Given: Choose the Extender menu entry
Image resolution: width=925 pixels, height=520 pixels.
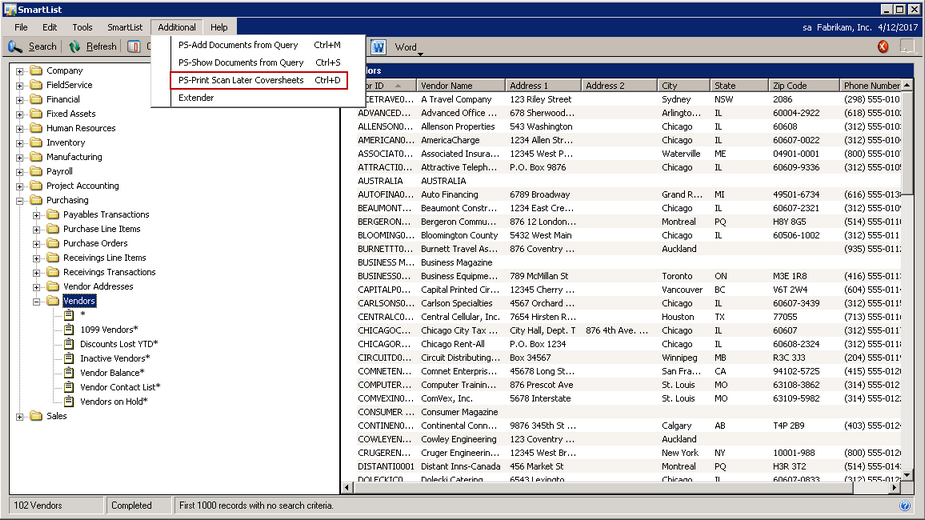Looking at the screenshot, I should (x=259, y=98).
